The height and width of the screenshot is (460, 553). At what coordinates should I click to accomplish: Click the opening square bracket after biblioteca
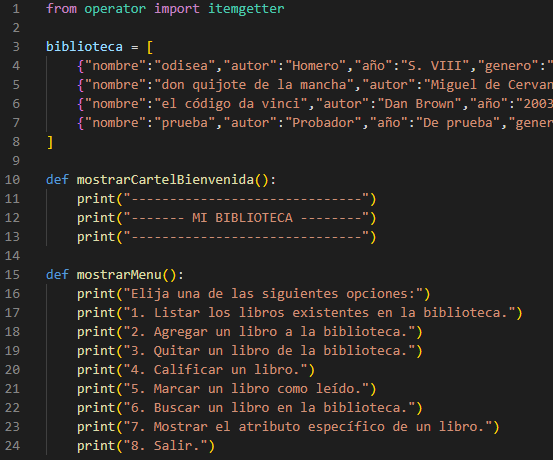[x=150, y=47]
